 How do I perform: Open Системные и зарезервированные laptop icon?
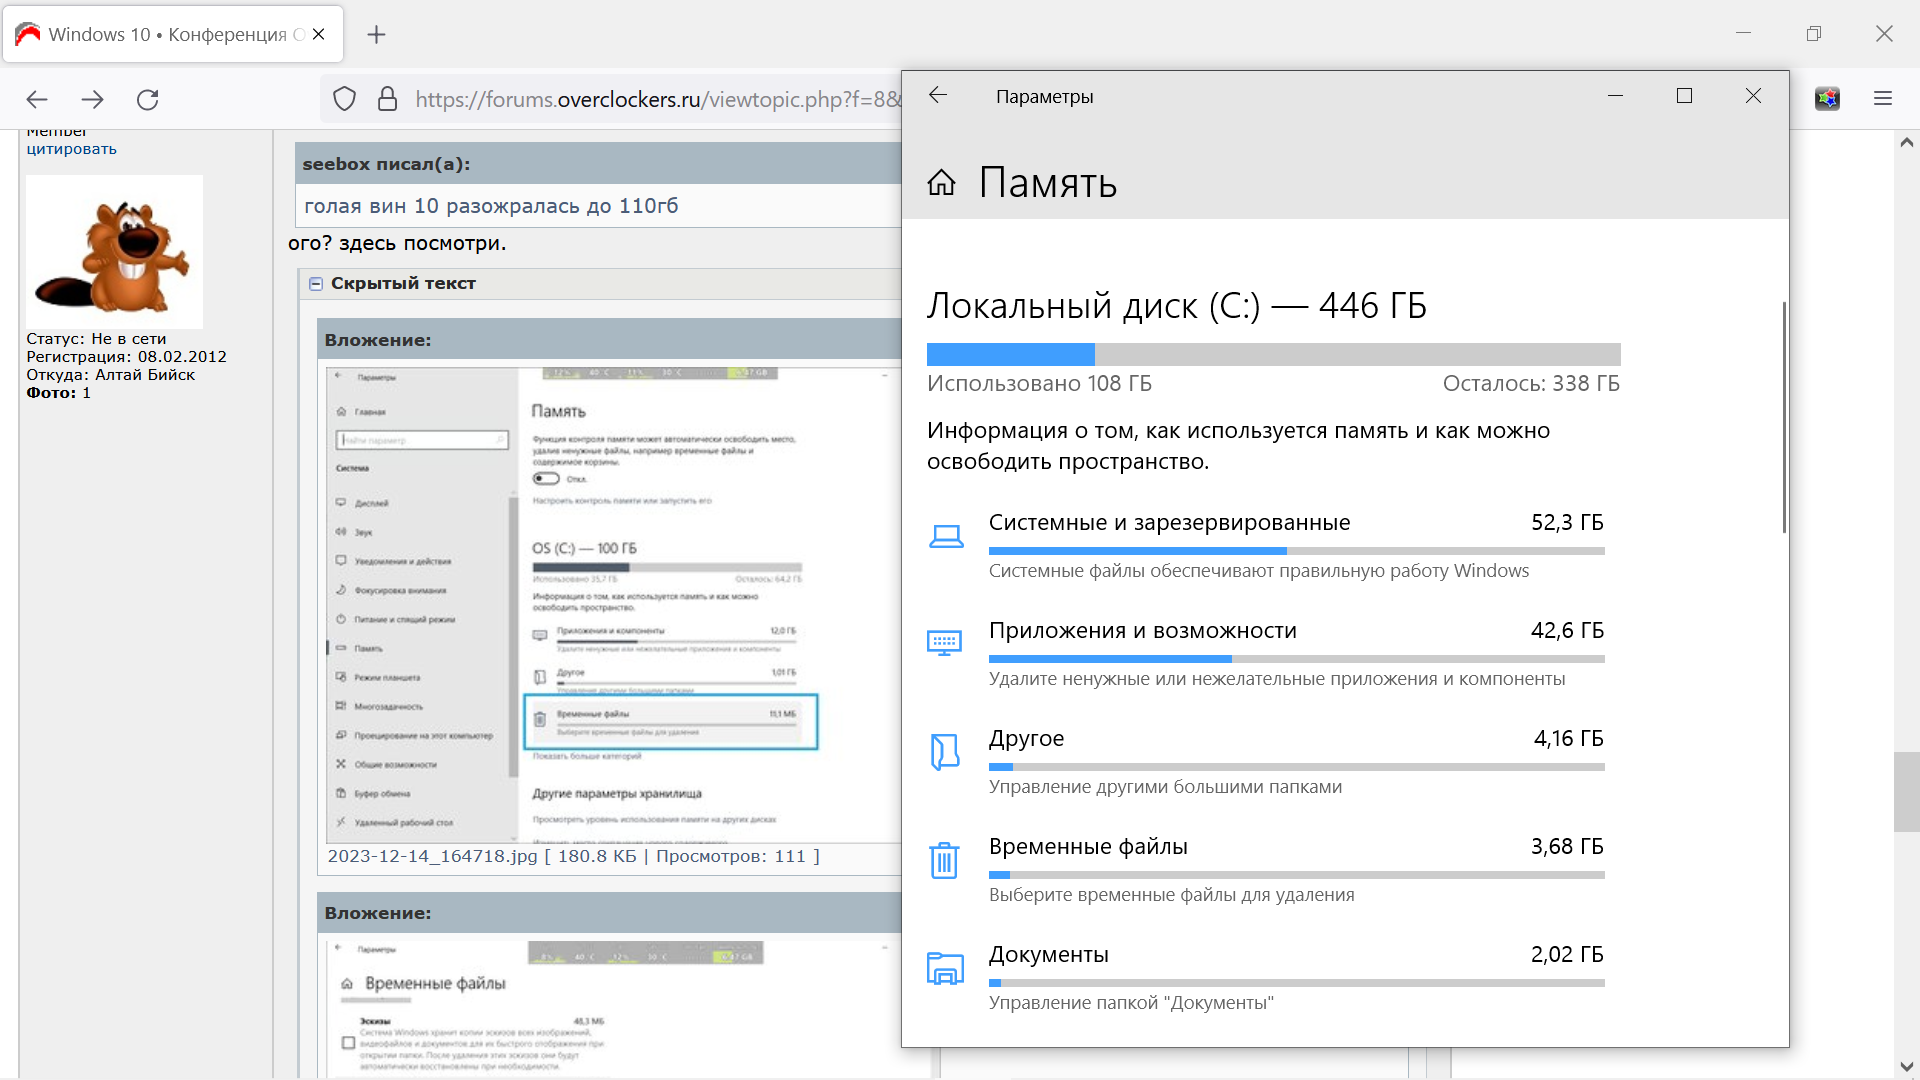tap(945, 537)
